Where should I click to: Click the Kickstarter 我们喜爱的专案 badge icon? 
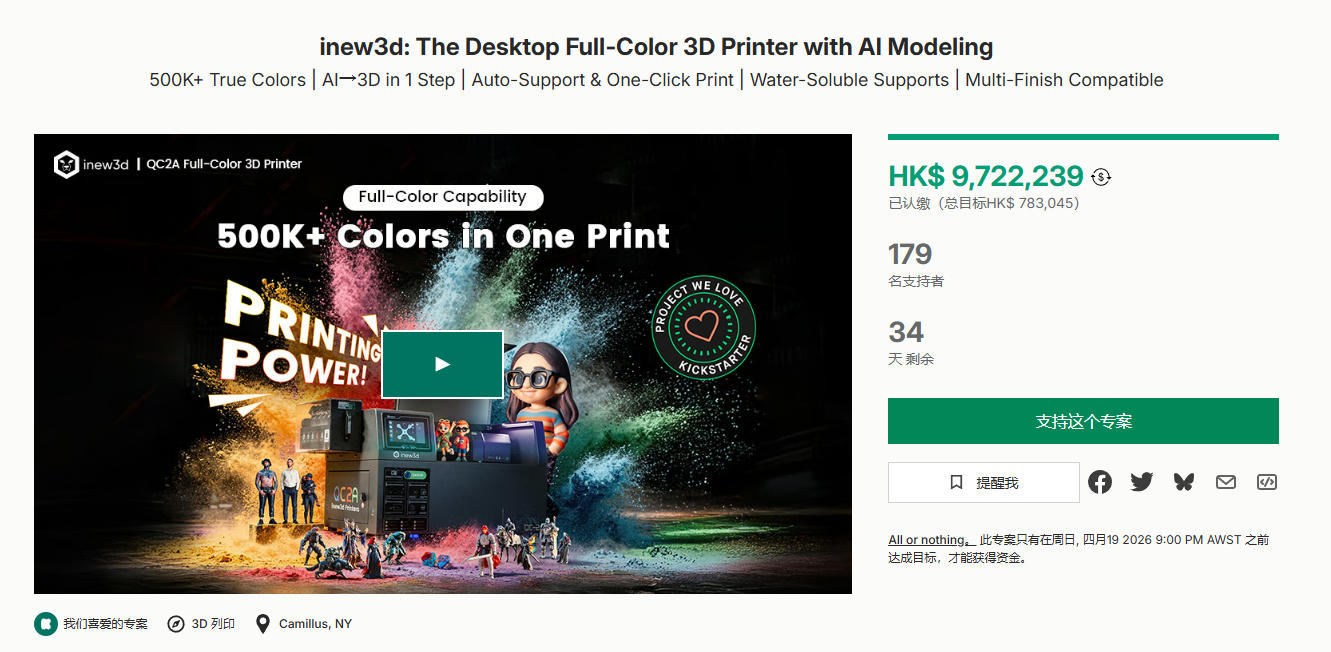pyautogui.click(x=46, y=624)
